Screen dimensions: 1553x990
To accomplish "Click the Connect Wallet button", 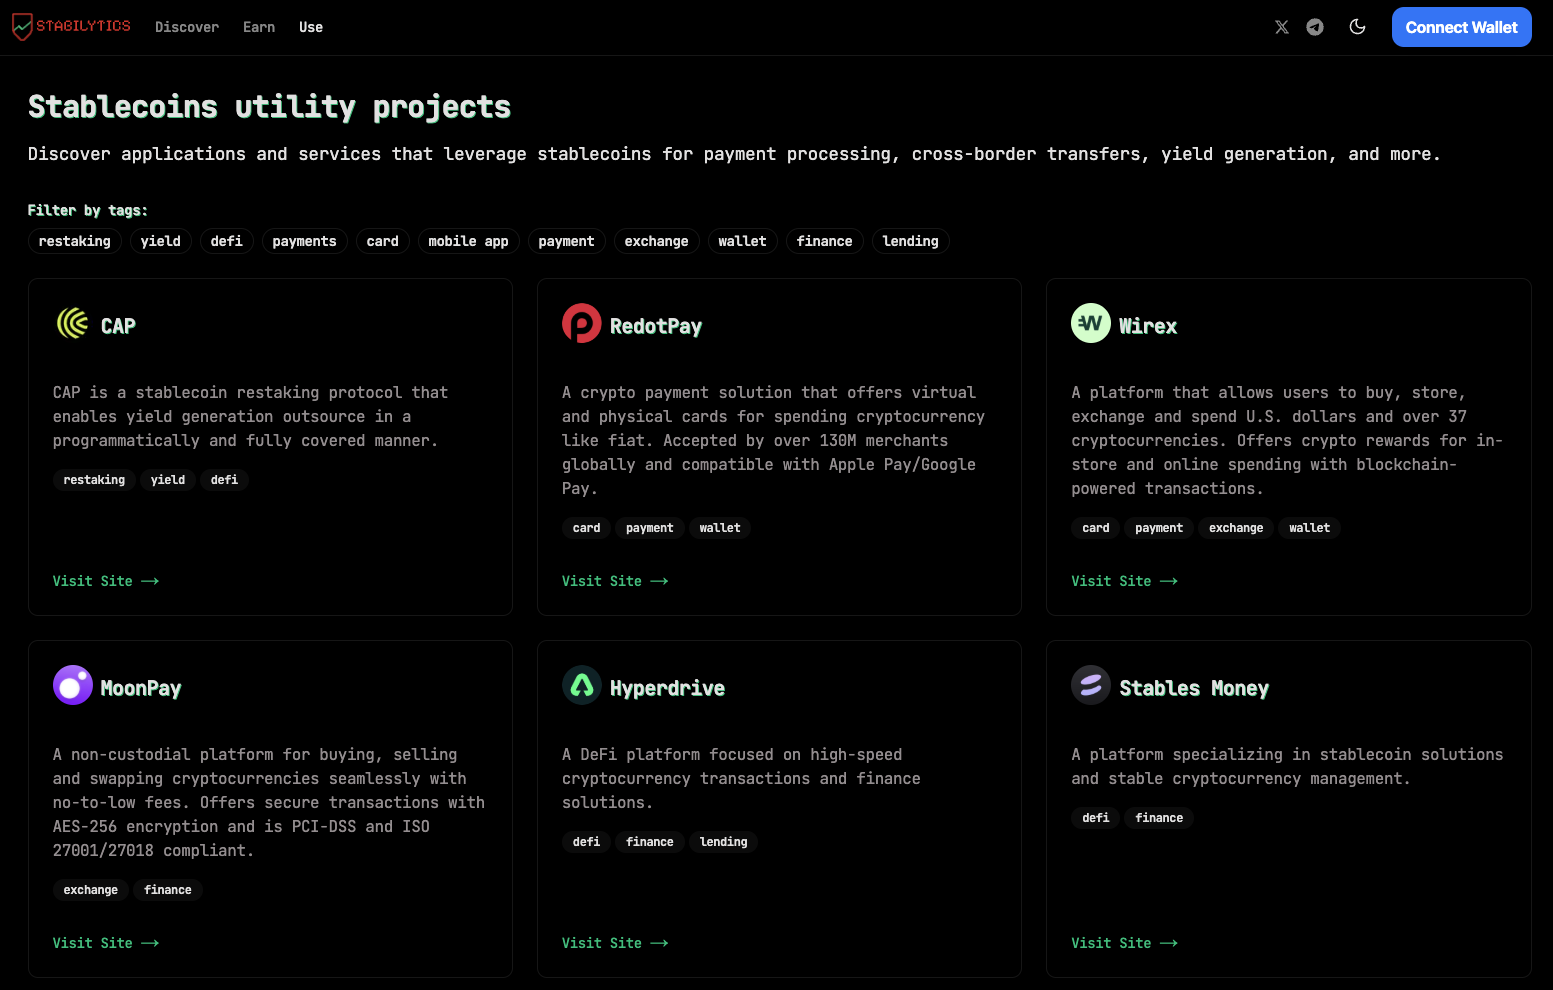I will tap(1461, 27).
